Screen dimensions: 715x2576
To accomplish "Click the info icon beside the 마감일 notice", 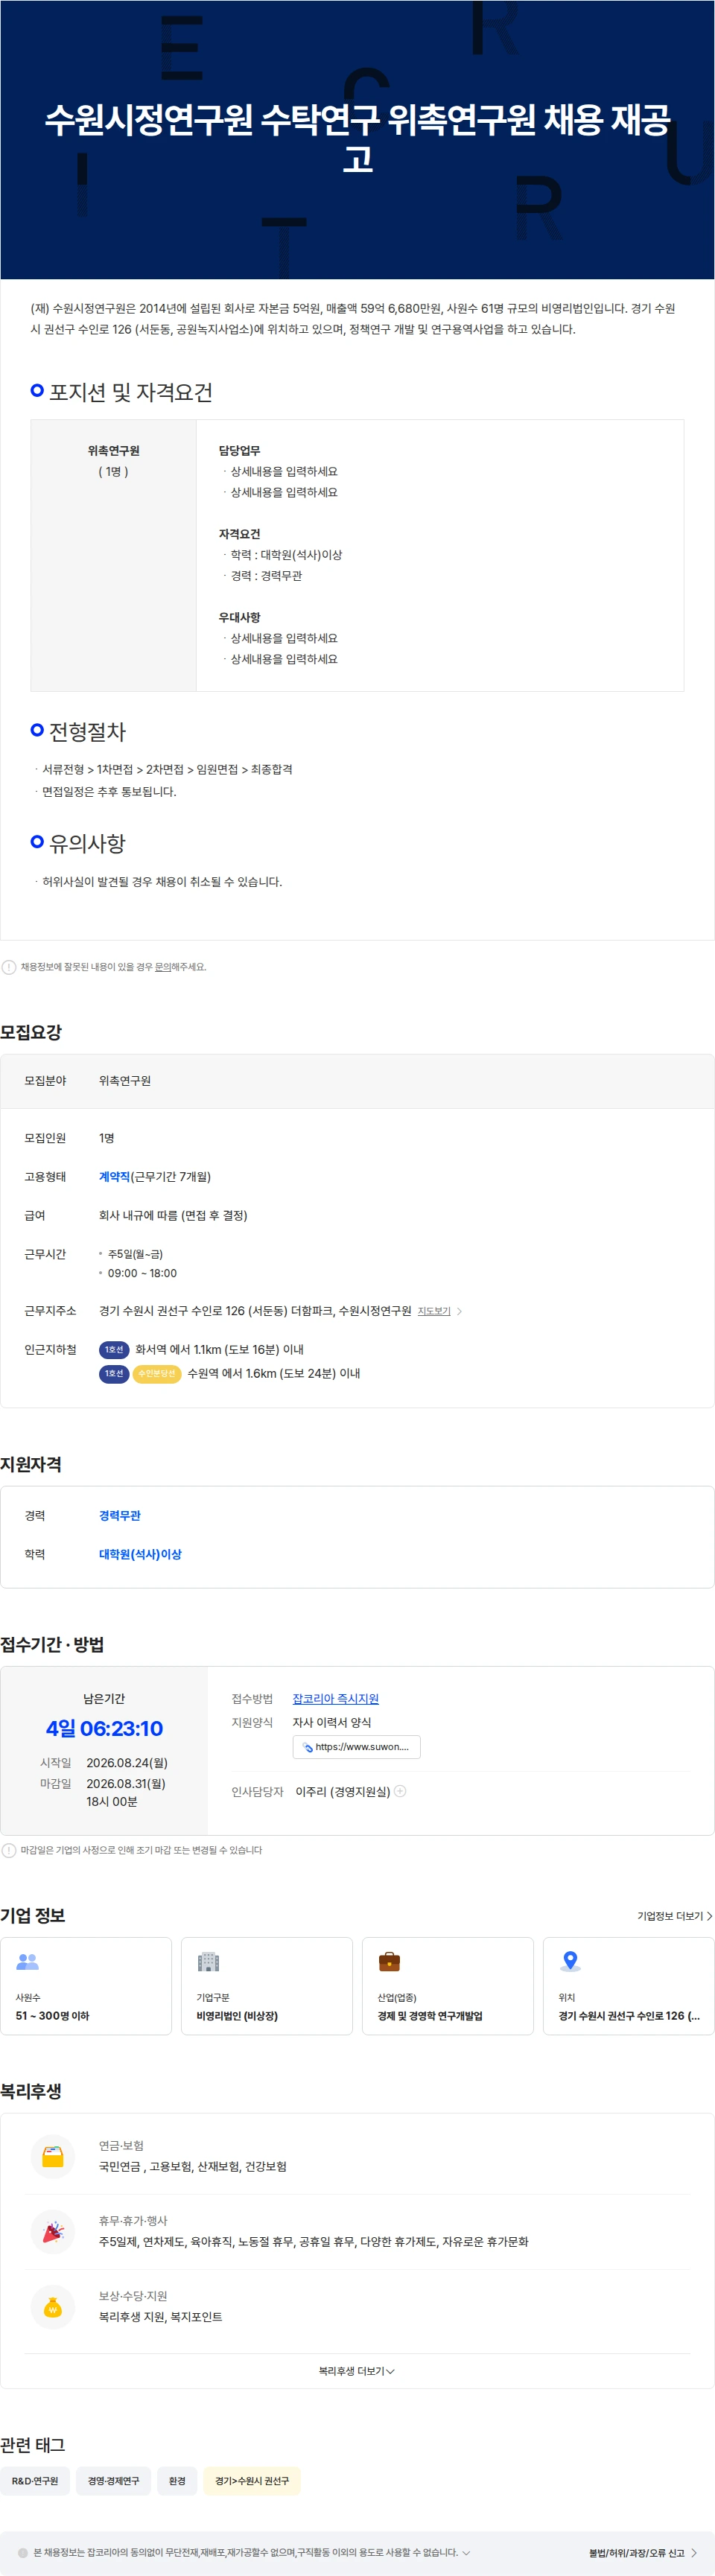I will click(9, 1850).
